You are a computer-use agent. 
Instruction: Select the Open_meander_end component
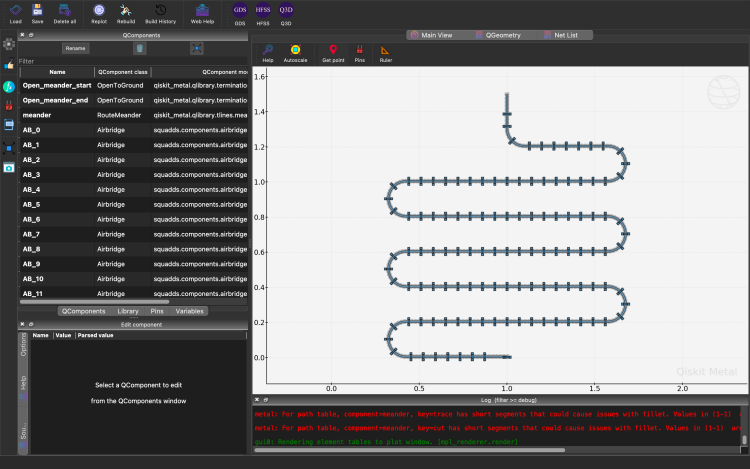[134, 100]
